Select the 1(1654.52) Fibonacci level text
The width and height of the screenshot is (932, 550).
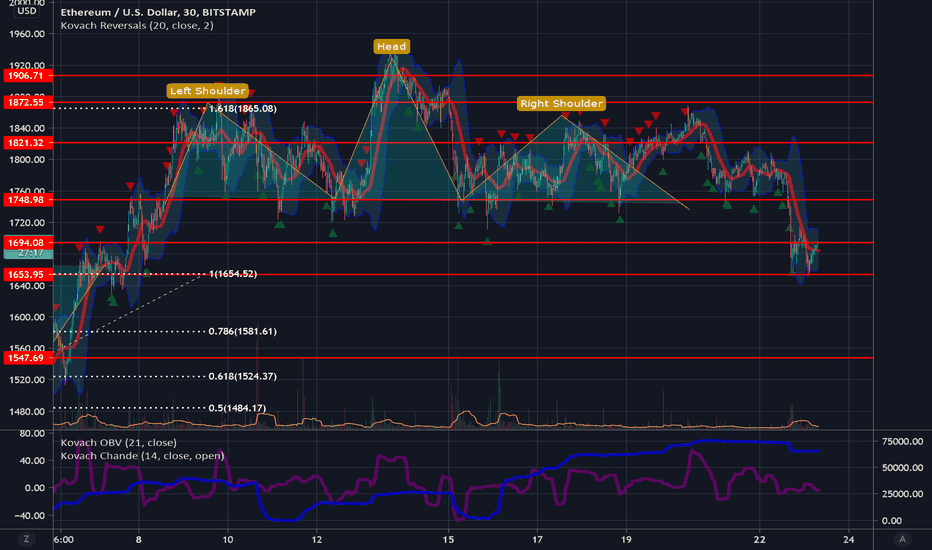233,274
